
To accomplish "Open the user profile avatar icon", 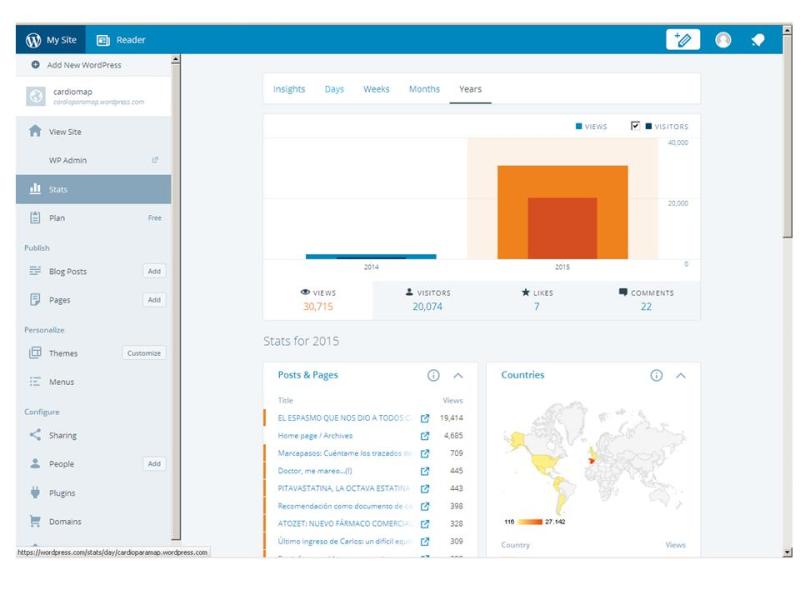I will click(x=723, y=40).
